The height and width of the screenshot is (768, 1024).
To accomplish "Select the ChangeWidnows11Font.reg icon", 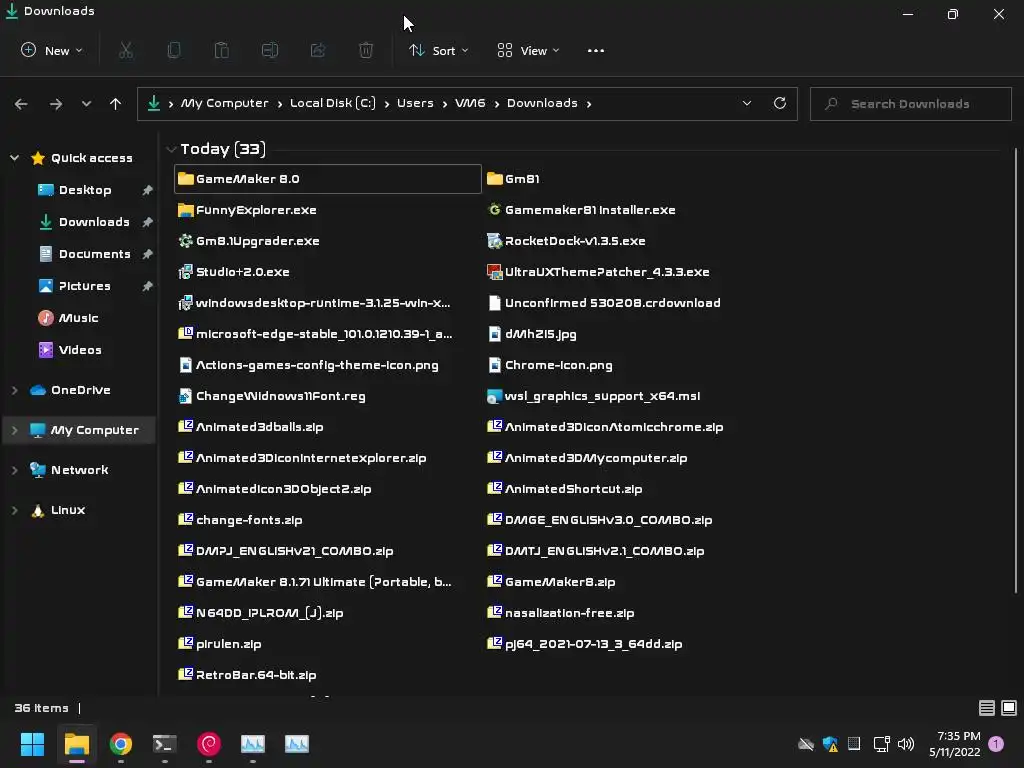I will click(x=185, y=396).
